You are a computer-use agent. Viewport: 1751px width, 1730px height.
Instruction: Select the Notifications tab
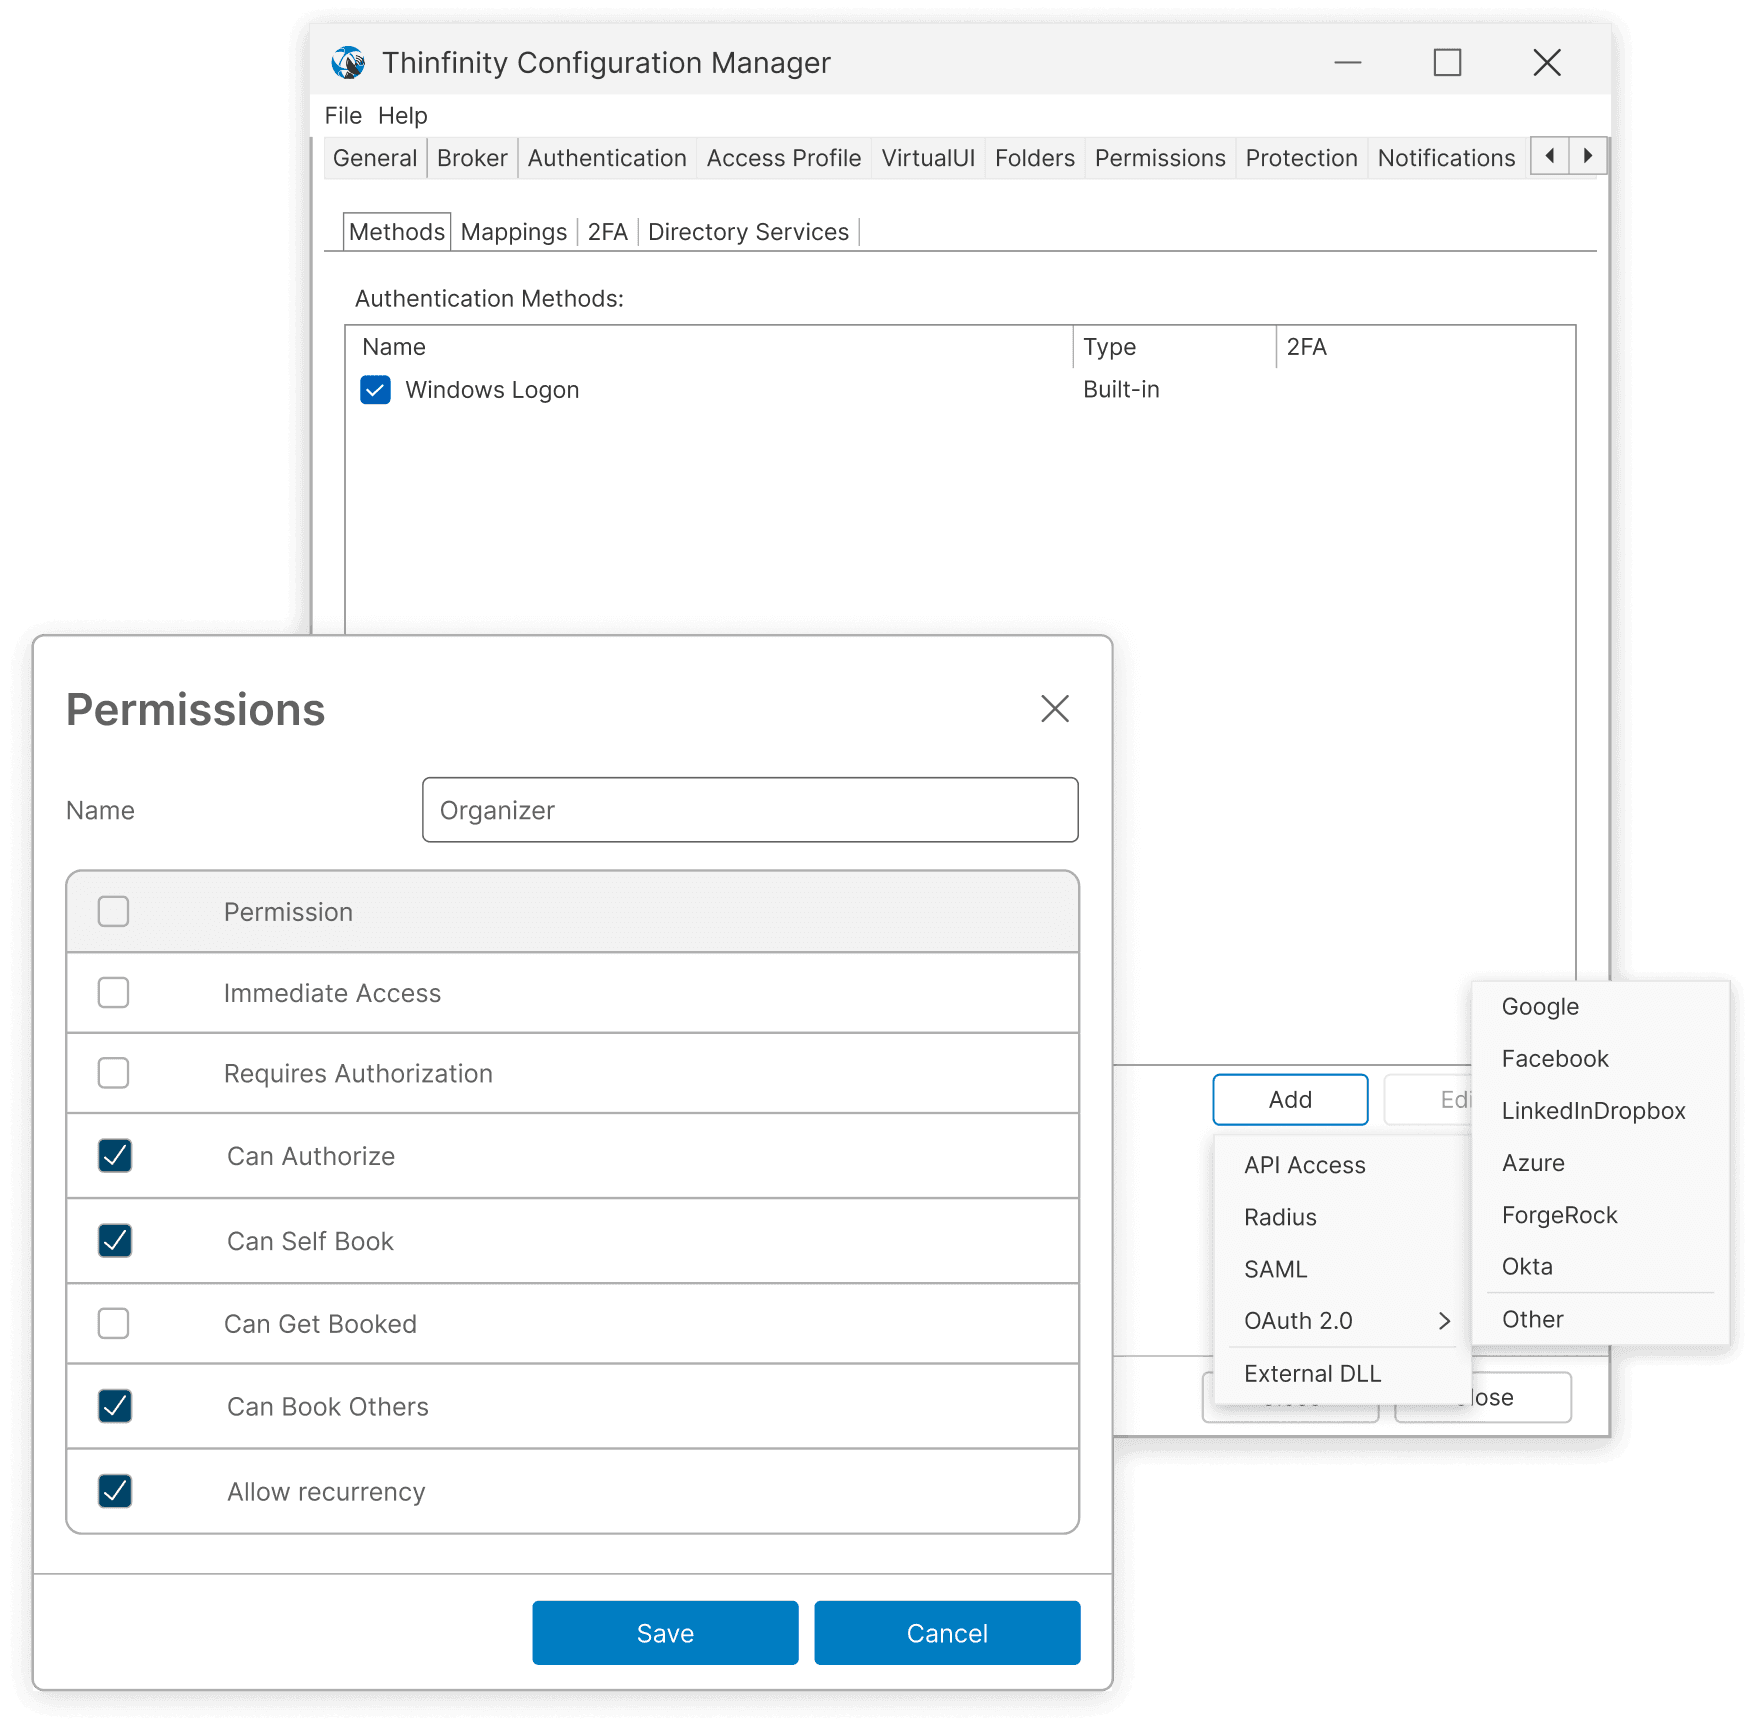tap(1447, 158)
